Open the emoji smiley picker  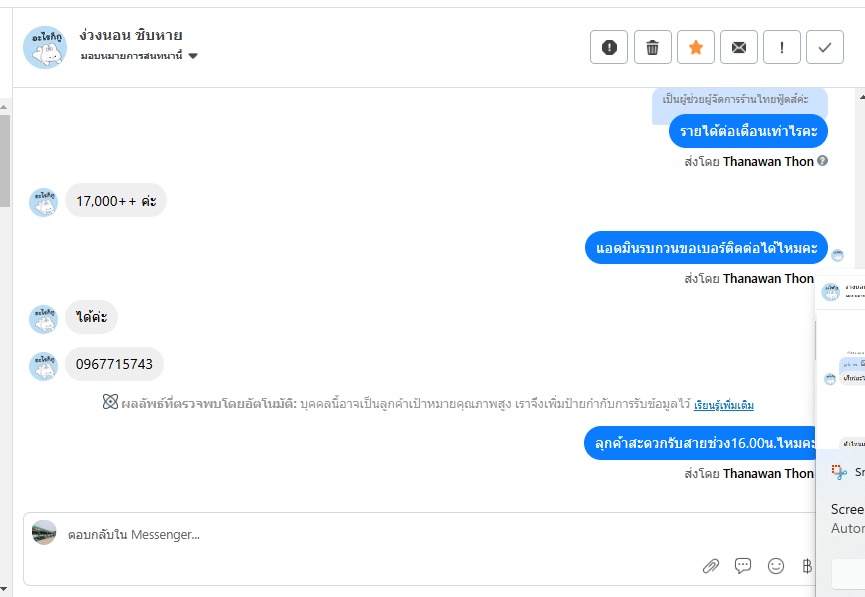776,566
